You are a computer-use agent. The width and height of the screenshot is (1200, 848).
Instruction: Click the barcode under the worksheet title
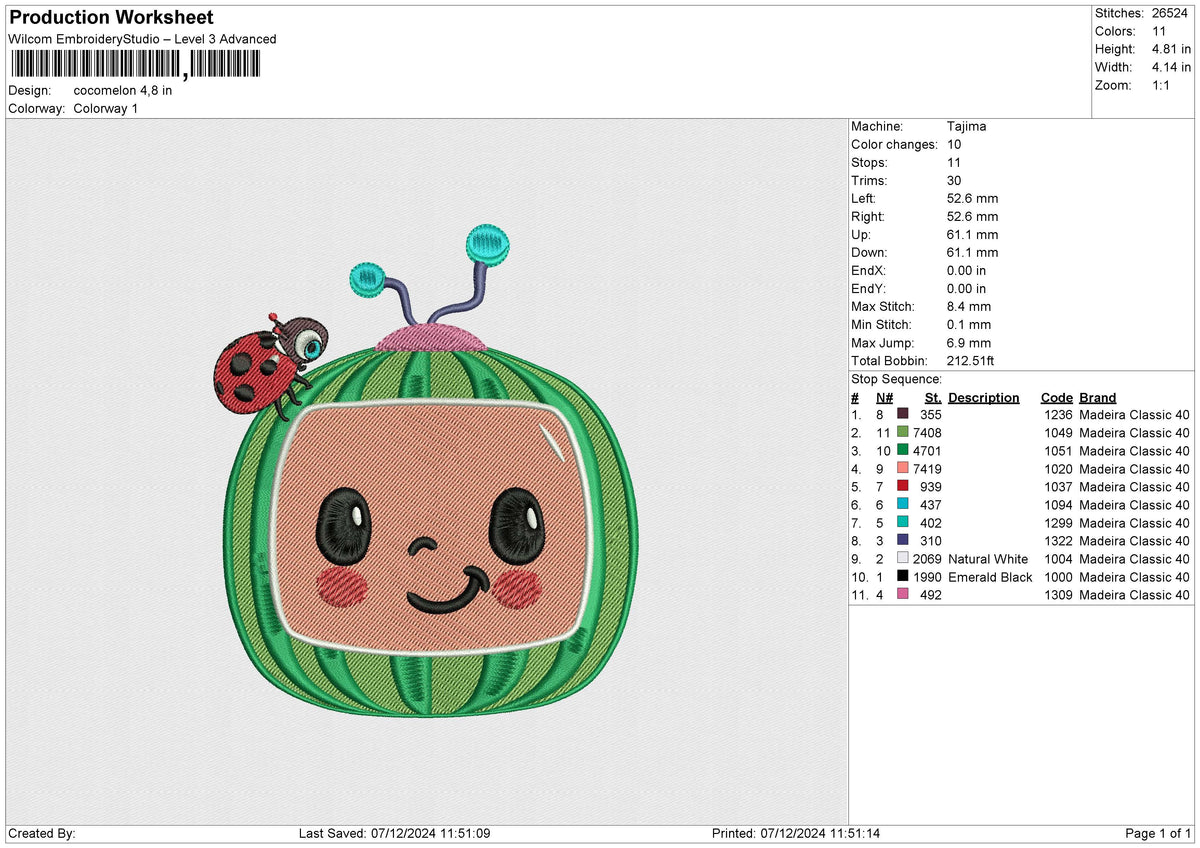[136, 65]
